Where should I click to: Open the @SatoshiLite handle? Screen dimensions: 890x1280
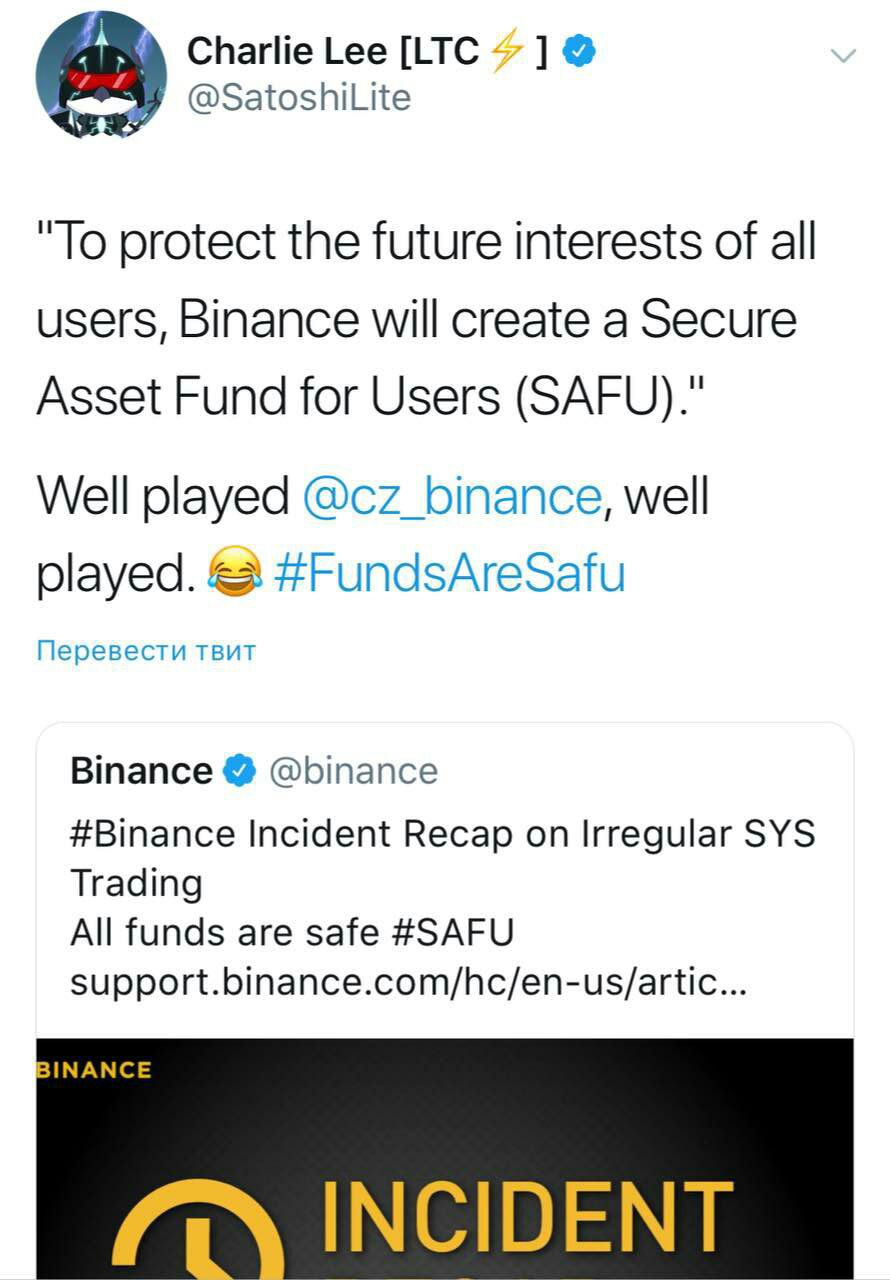click(299, 98)
